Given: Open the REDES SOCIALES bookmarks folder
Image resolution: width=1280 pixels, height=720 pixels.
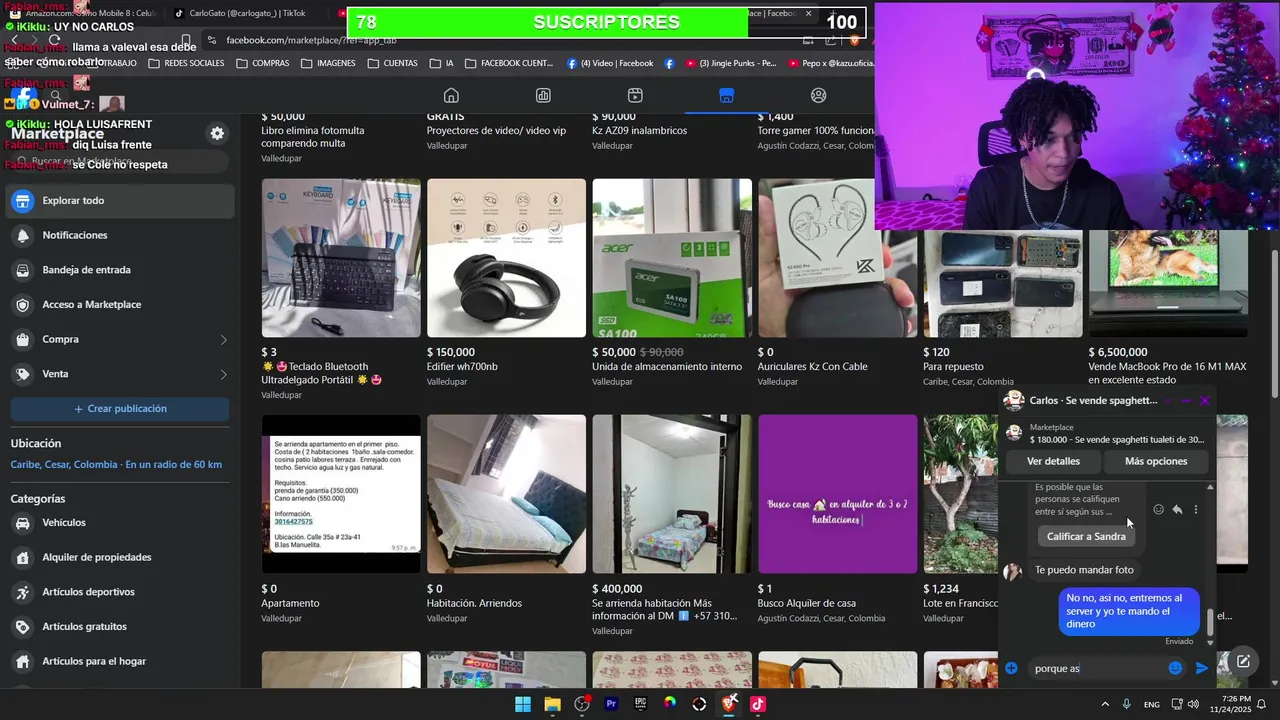Looking at the screenshot, I should (185, 63).
